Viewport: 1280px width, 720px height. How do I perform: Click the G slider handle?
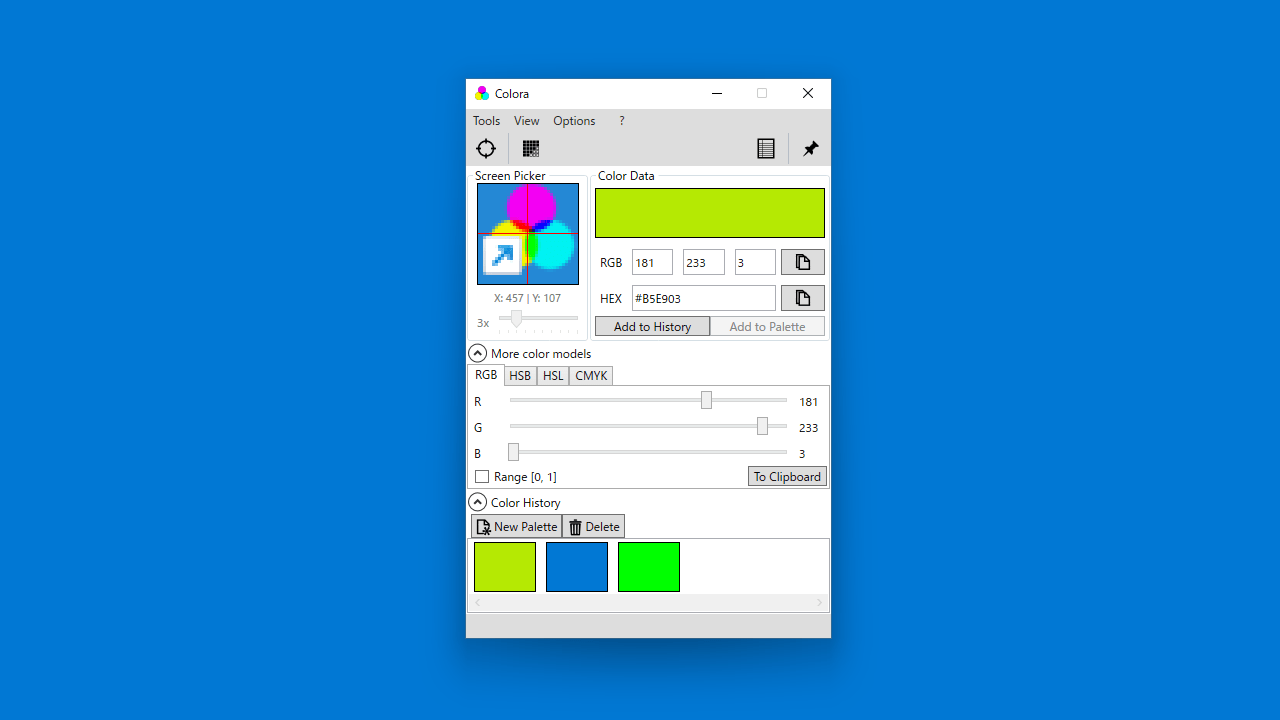click(762, 427)
